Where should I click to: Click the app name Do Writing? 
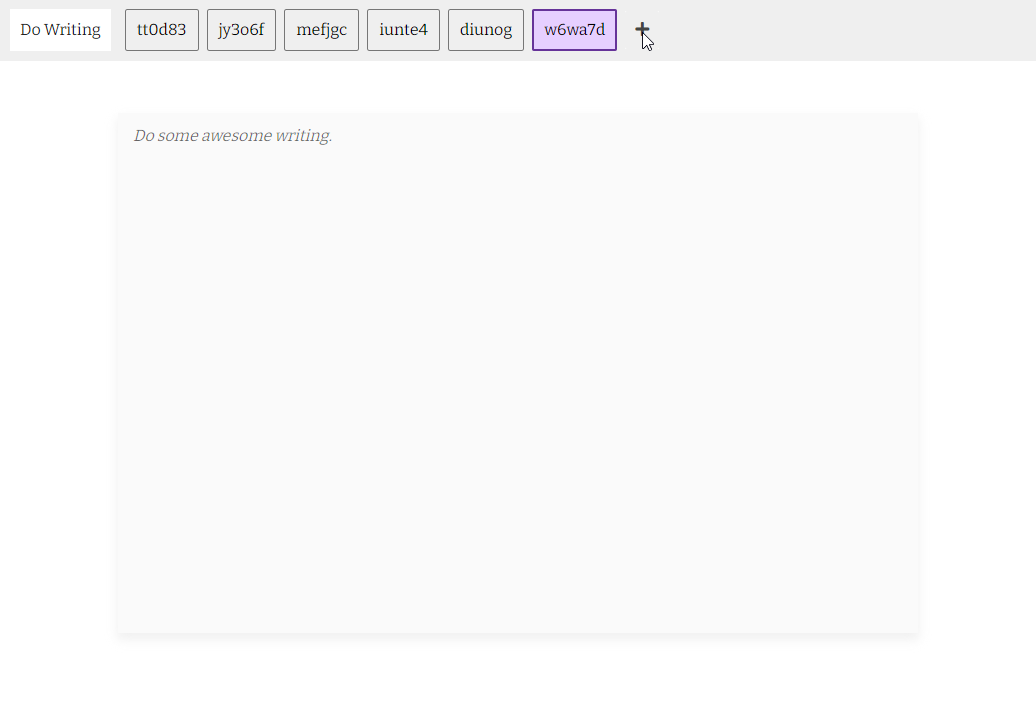pos(59,29)
